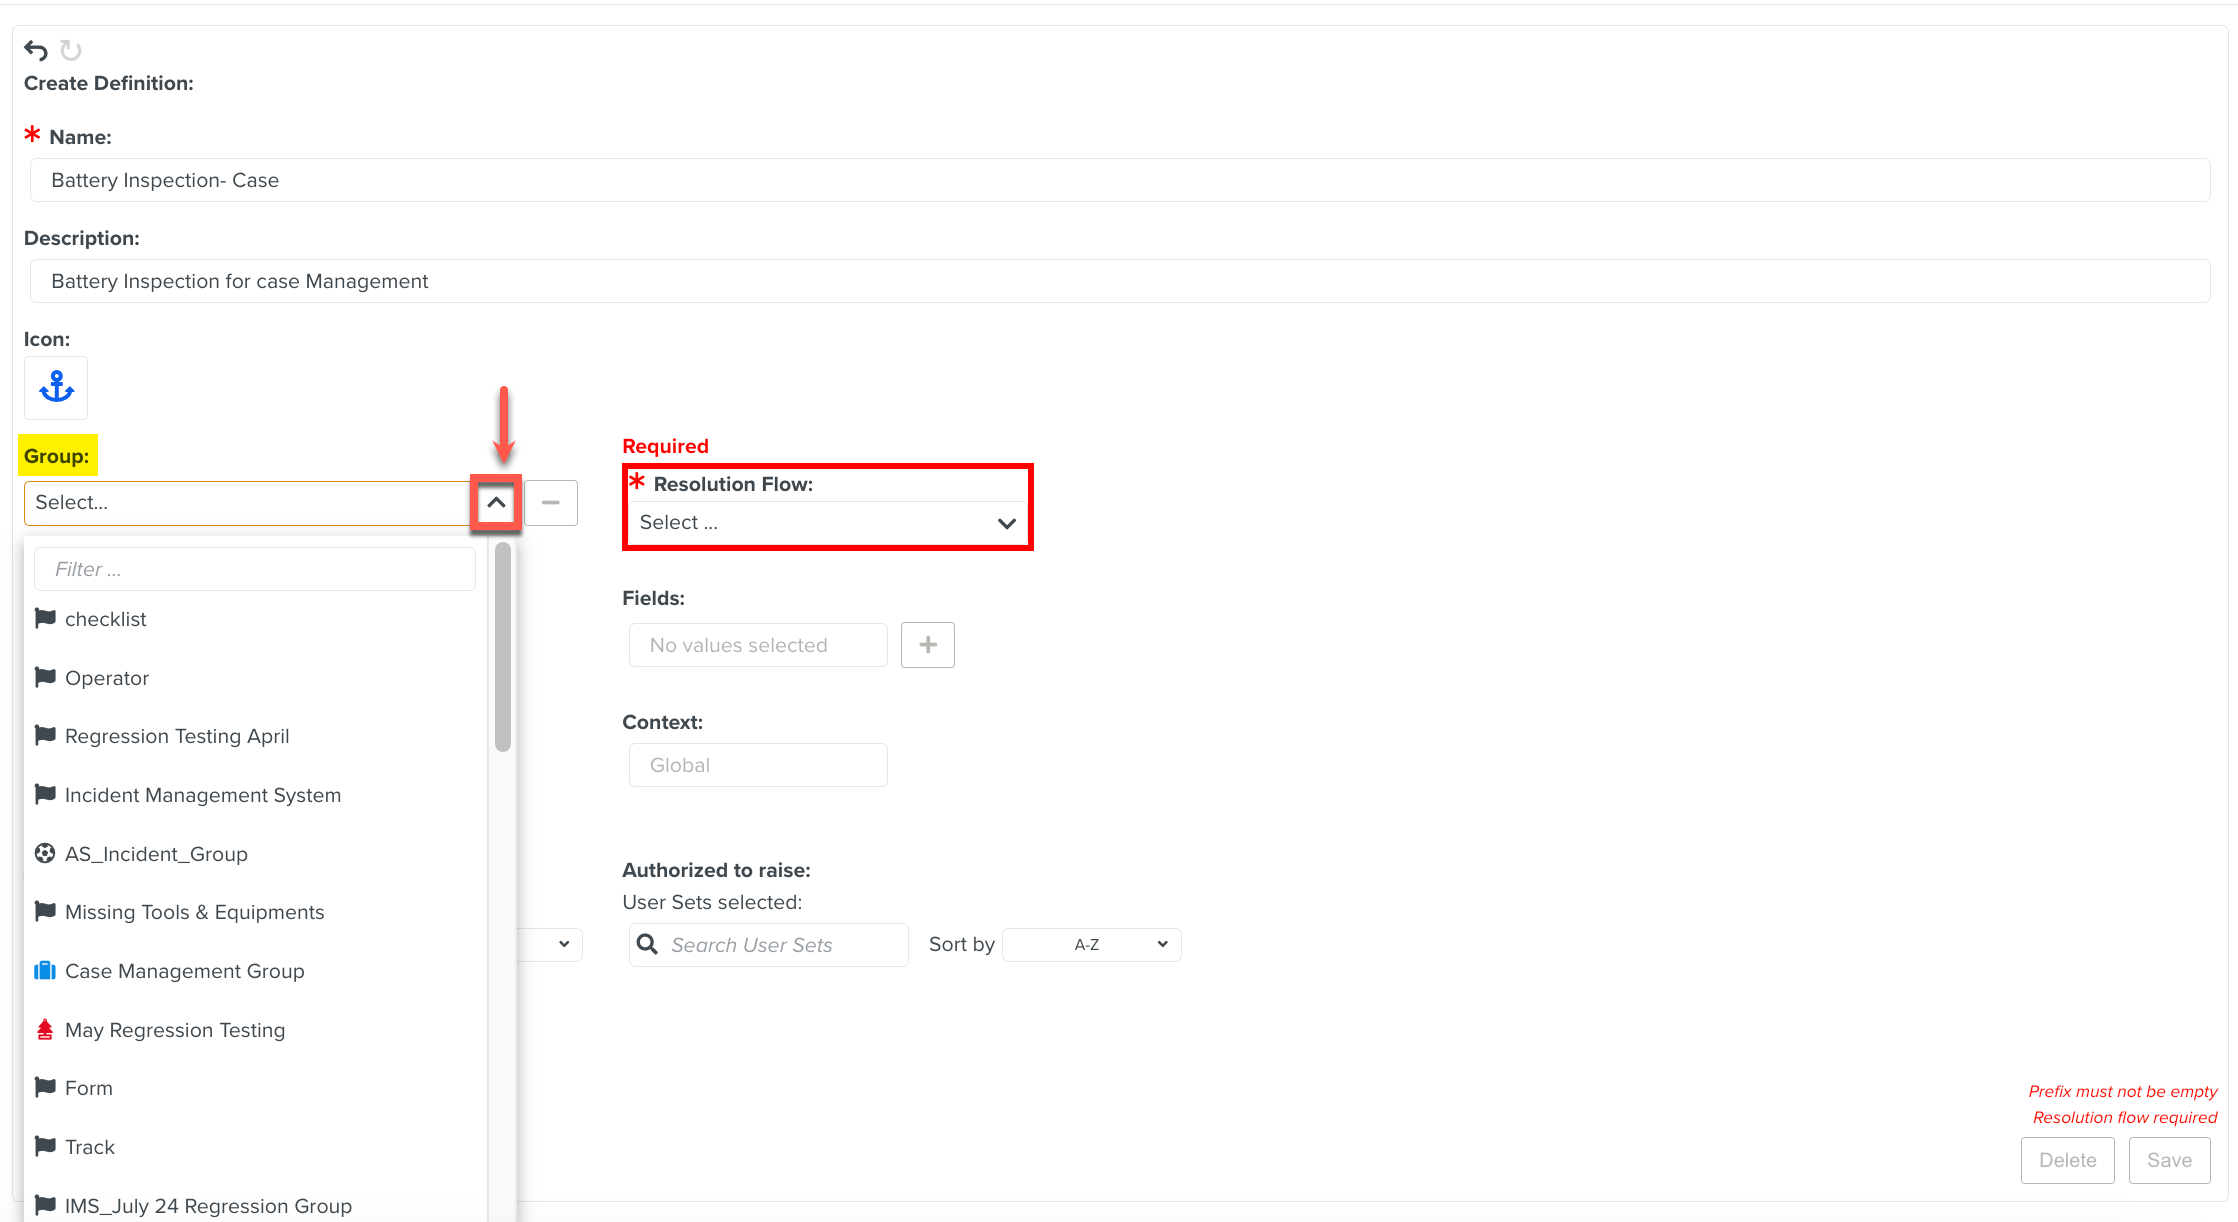
Task: Click the Name text field
Action: pos(1119,180)
